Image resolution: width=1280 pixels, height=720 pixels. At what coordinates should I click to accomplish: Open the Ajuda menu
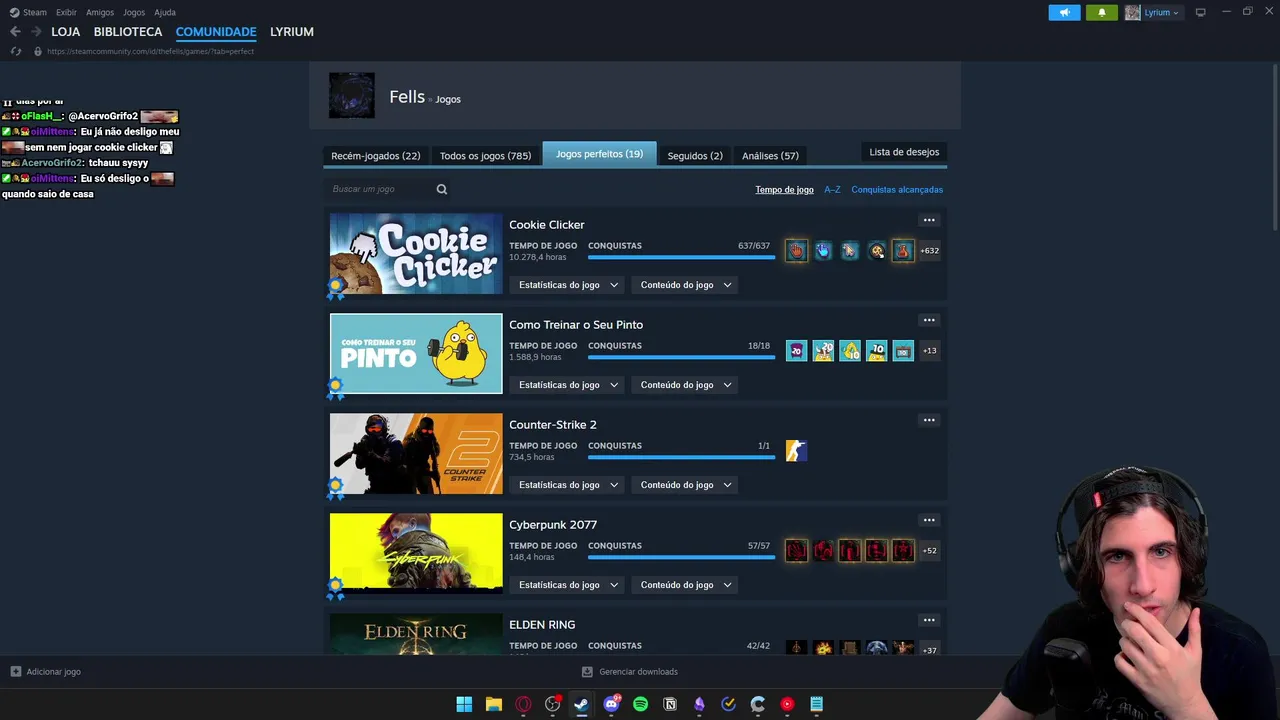(165, 12)
